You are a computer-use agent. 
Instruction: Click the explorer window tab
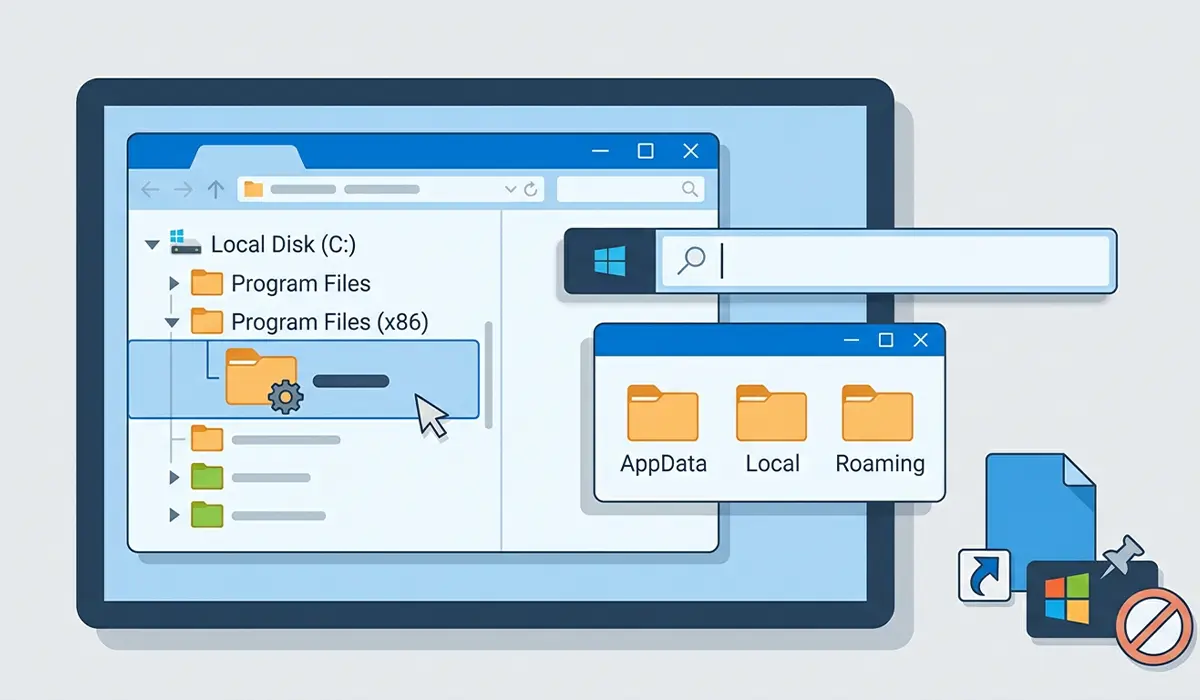click(x=247, y=156)
